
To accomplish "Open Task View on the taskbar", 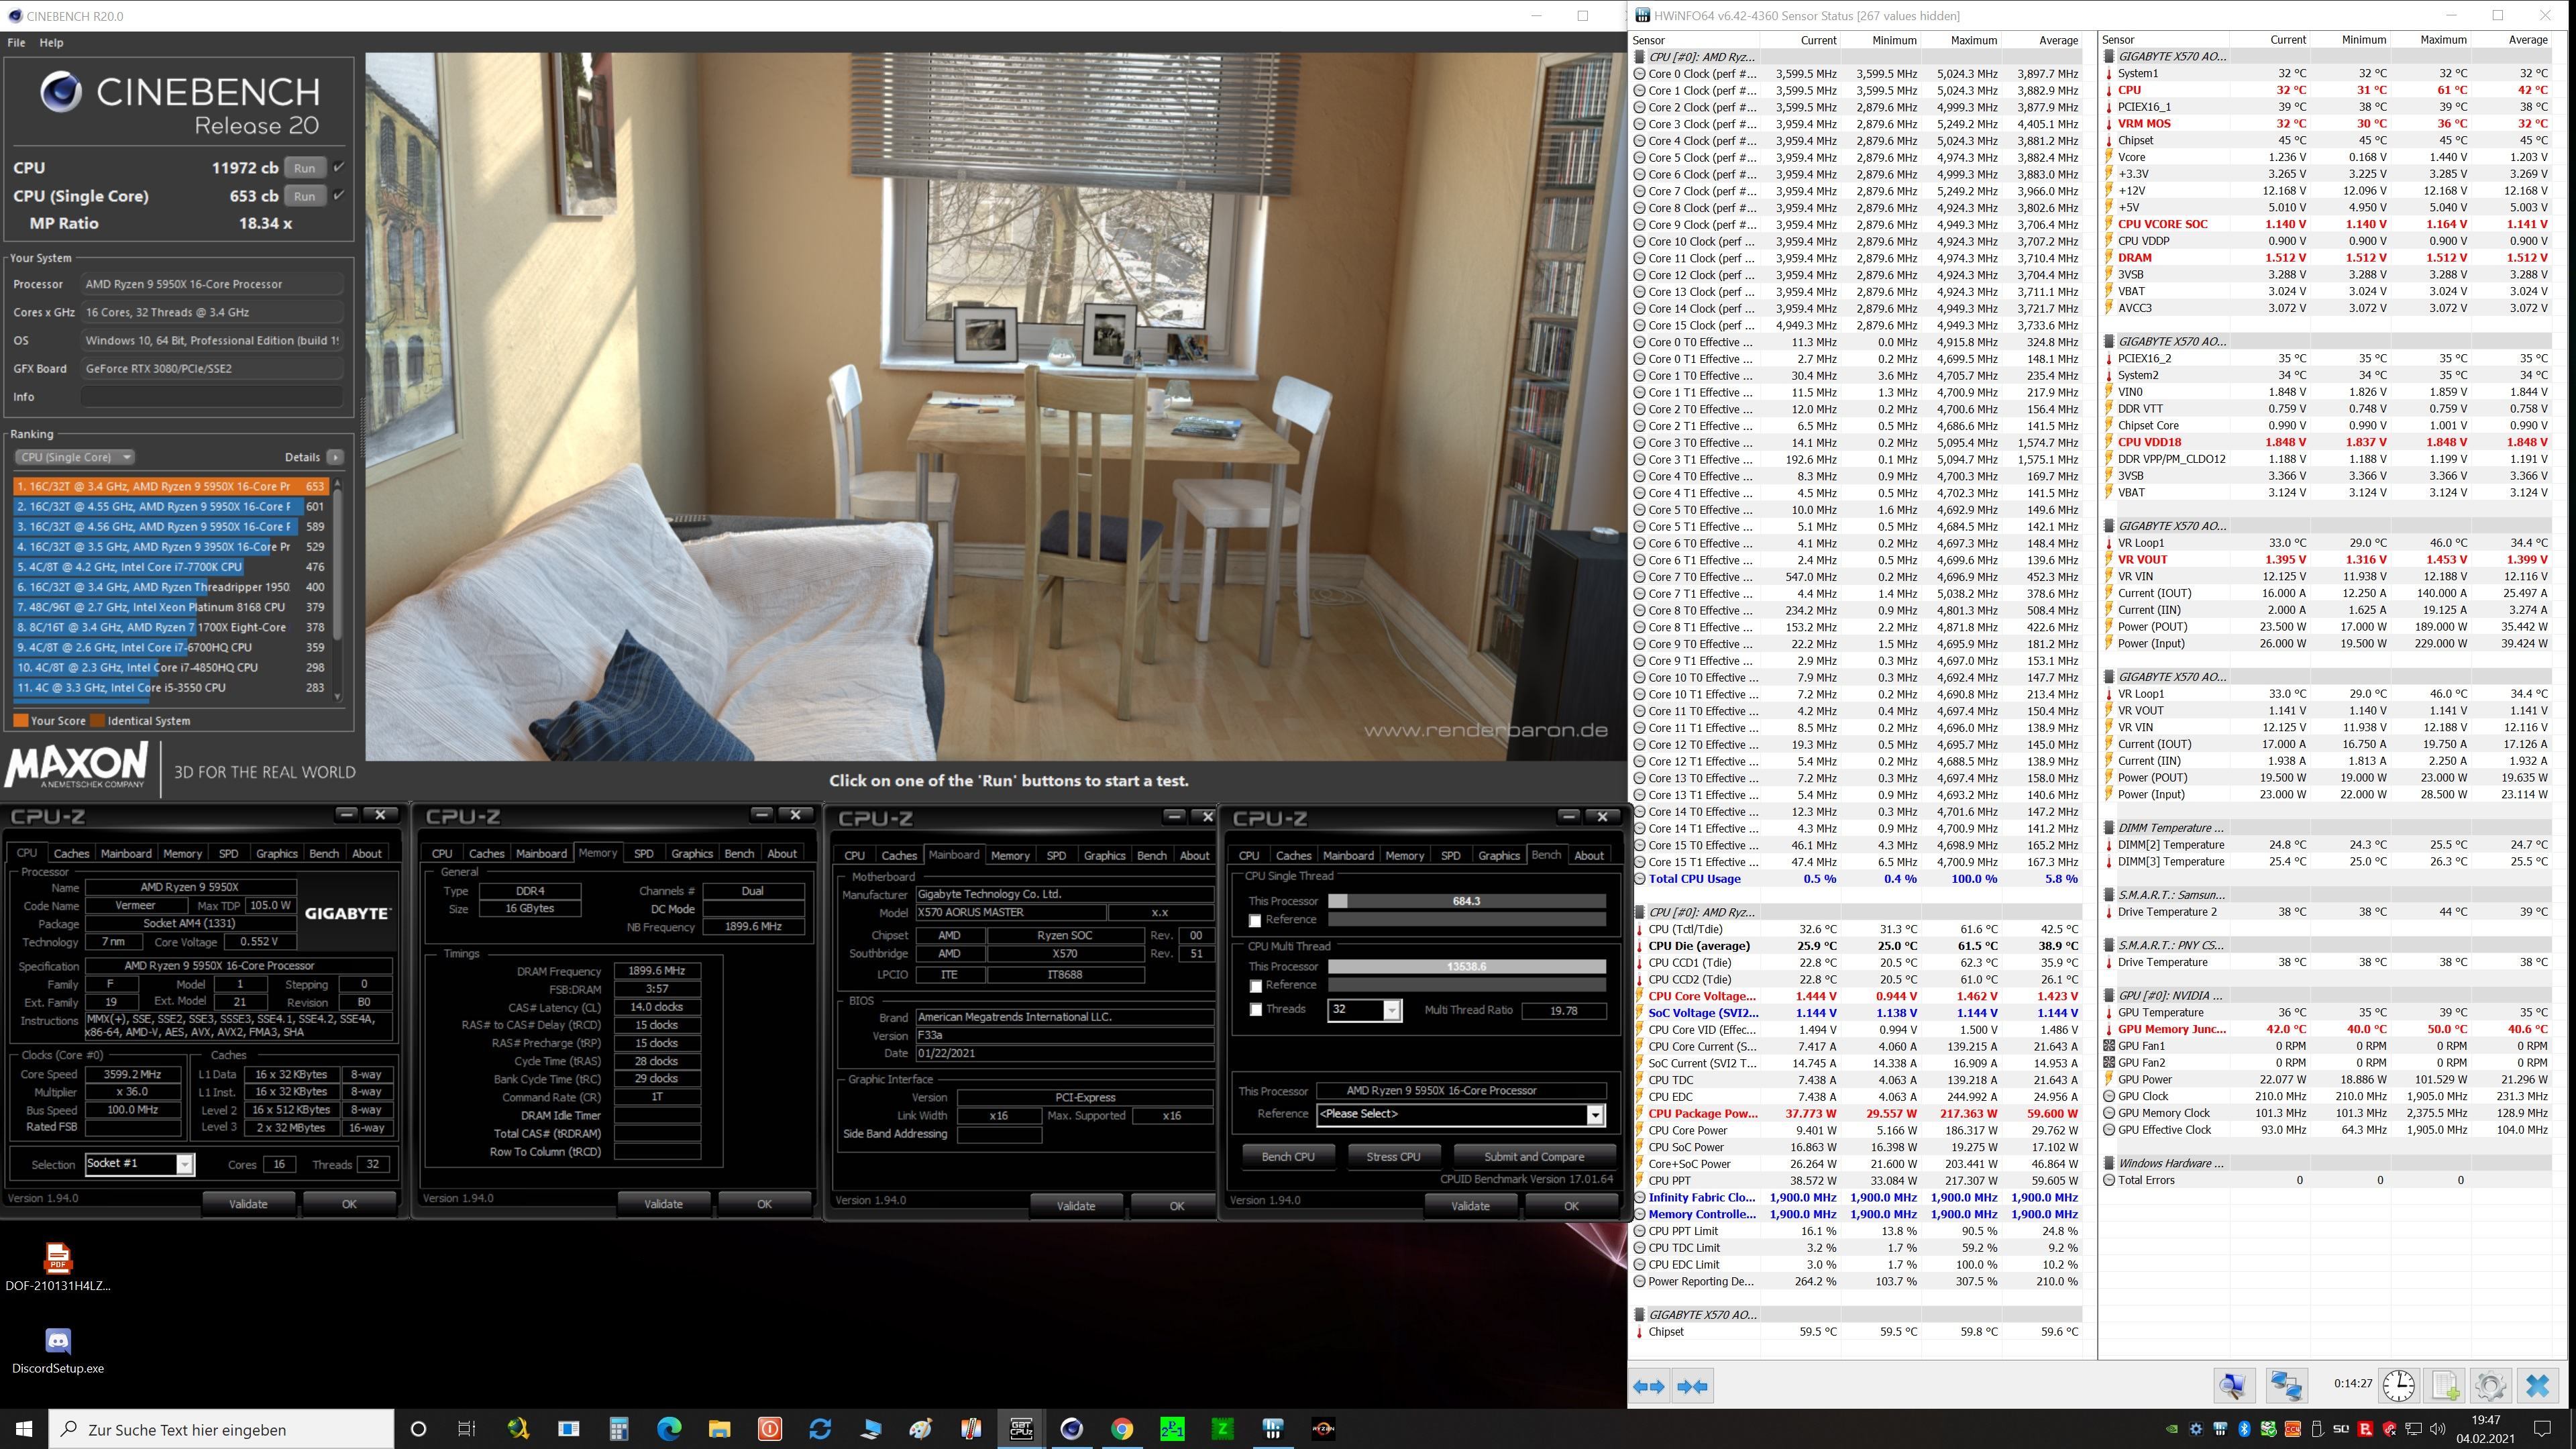I will coord(467,1429).
